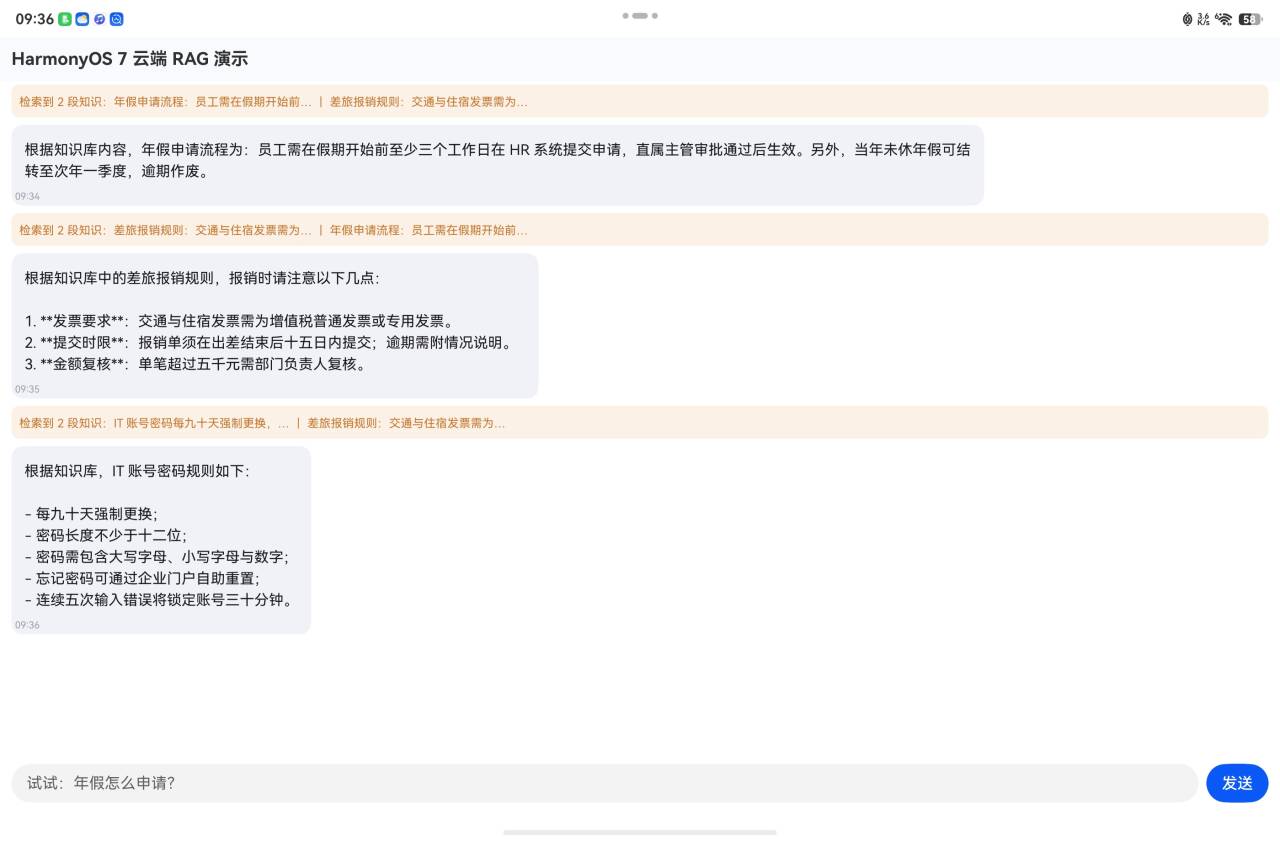The image size is (1280, 841).
Task: Tap the battery indicator showing 58
Action: [1250, 19]
